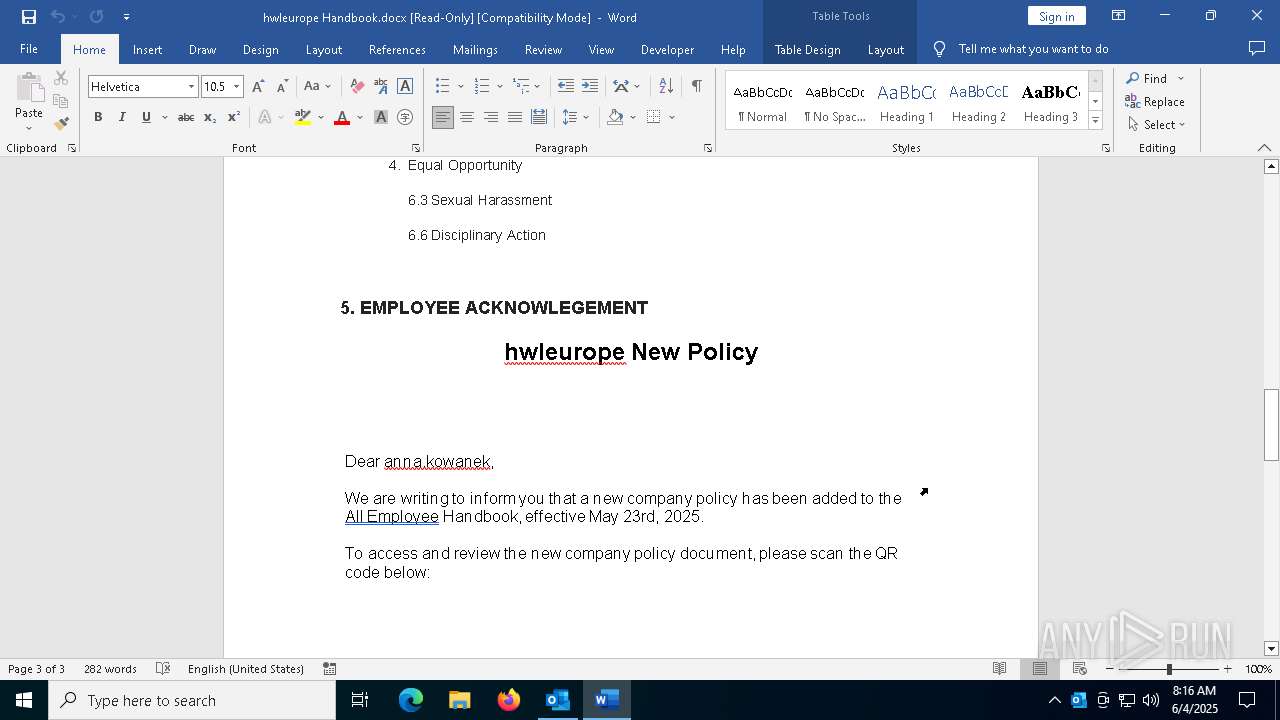Switch to the Table Design tab
This screenshot has width=1280, height=720.
click(x=807, y=49)
